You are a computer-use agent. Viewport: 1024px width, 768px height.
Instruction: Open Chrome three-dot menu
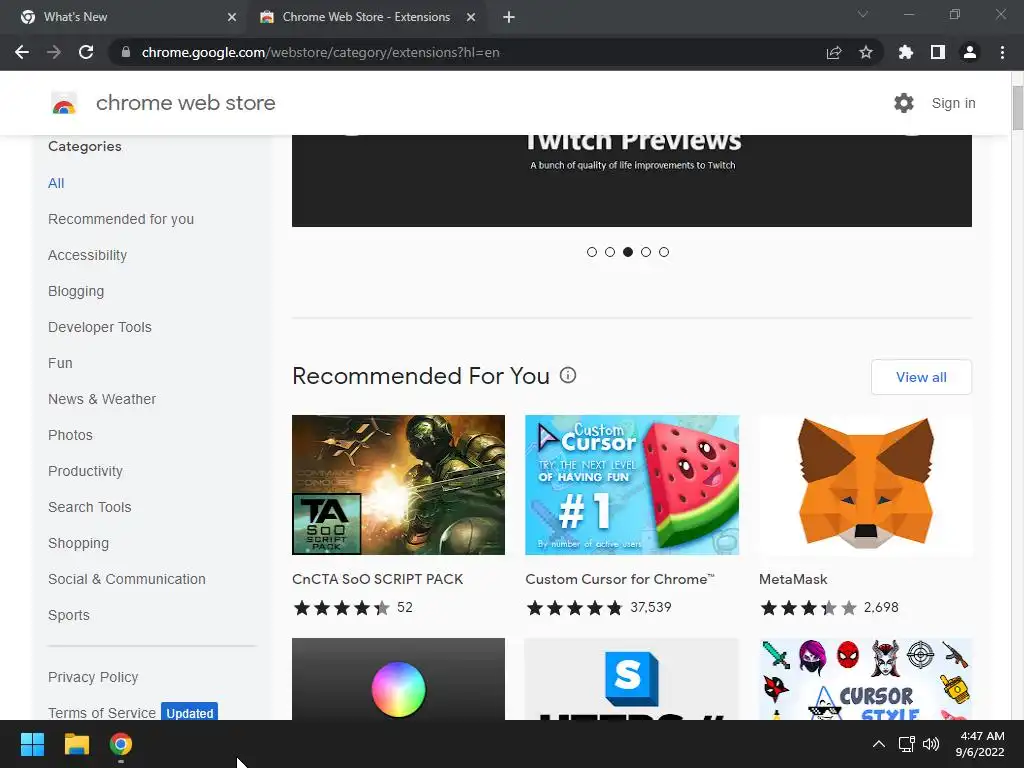pos(1002,52)
